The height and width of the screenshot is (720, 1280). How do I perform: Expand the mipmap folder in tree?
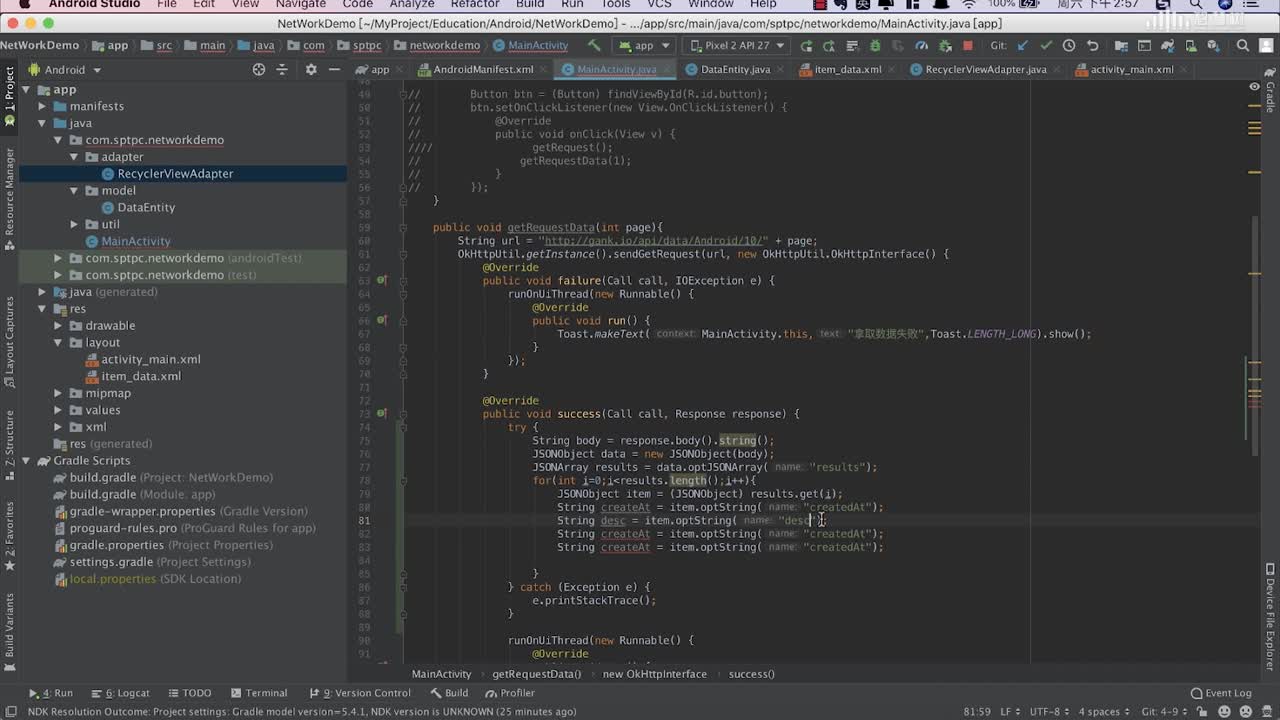click(x=58, y=393)
